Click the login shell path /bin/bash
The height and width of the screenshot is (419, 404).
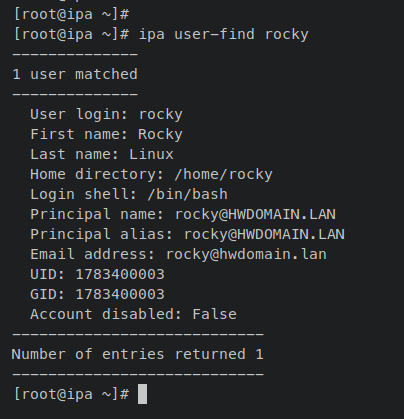tap(187, 194)
